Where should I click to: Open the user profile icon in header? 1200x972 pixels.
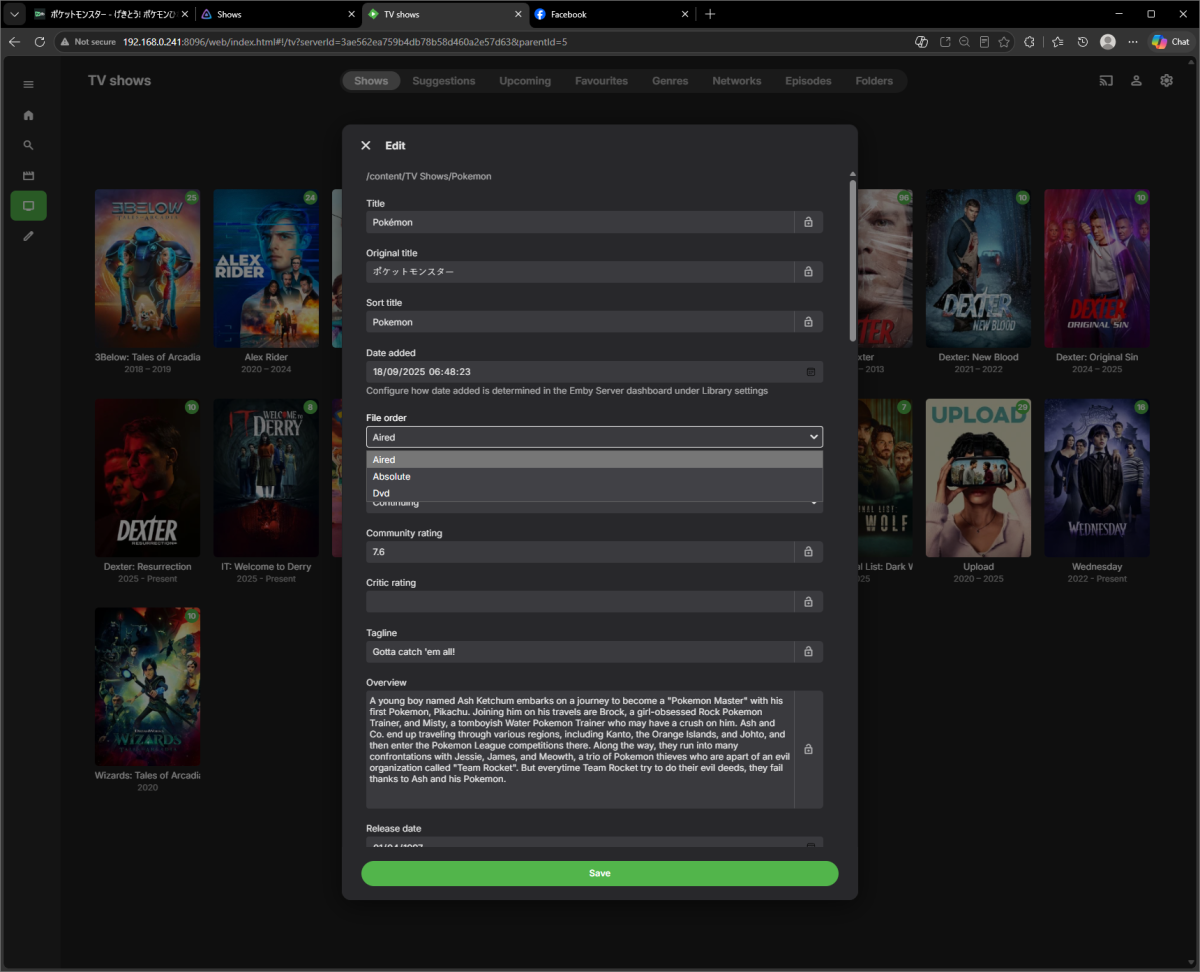tap(1136, 81)
